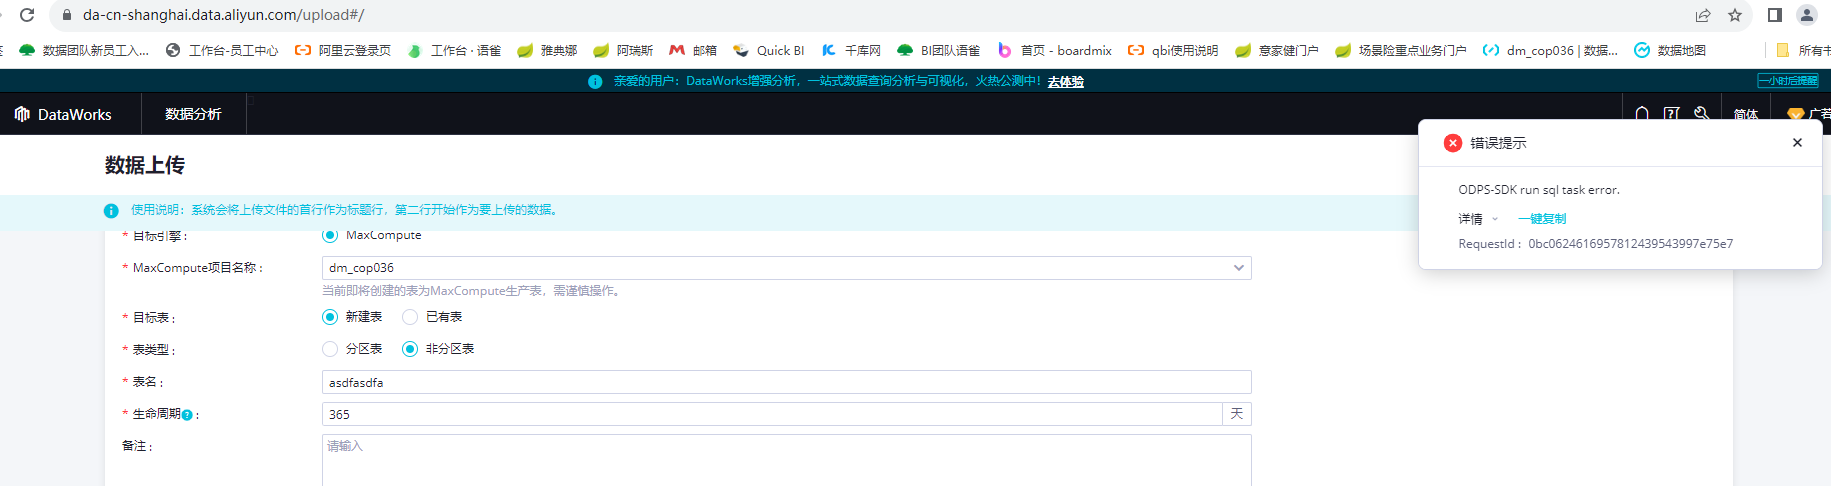Open the 意家健门户 bookmark
This screenshot has height=486, width=1831.
click(1277, 50)
